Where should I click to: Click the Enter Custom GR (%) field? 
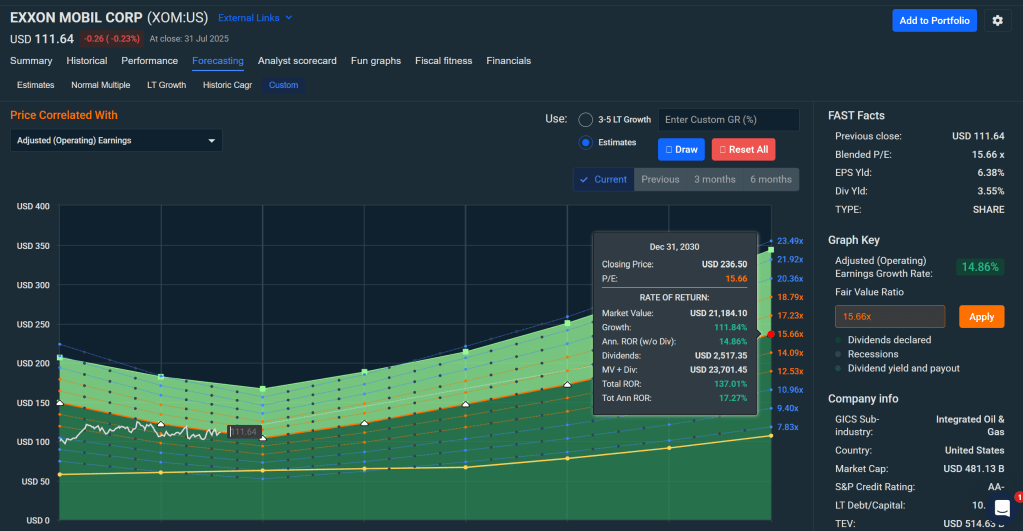tap(728, 120)
